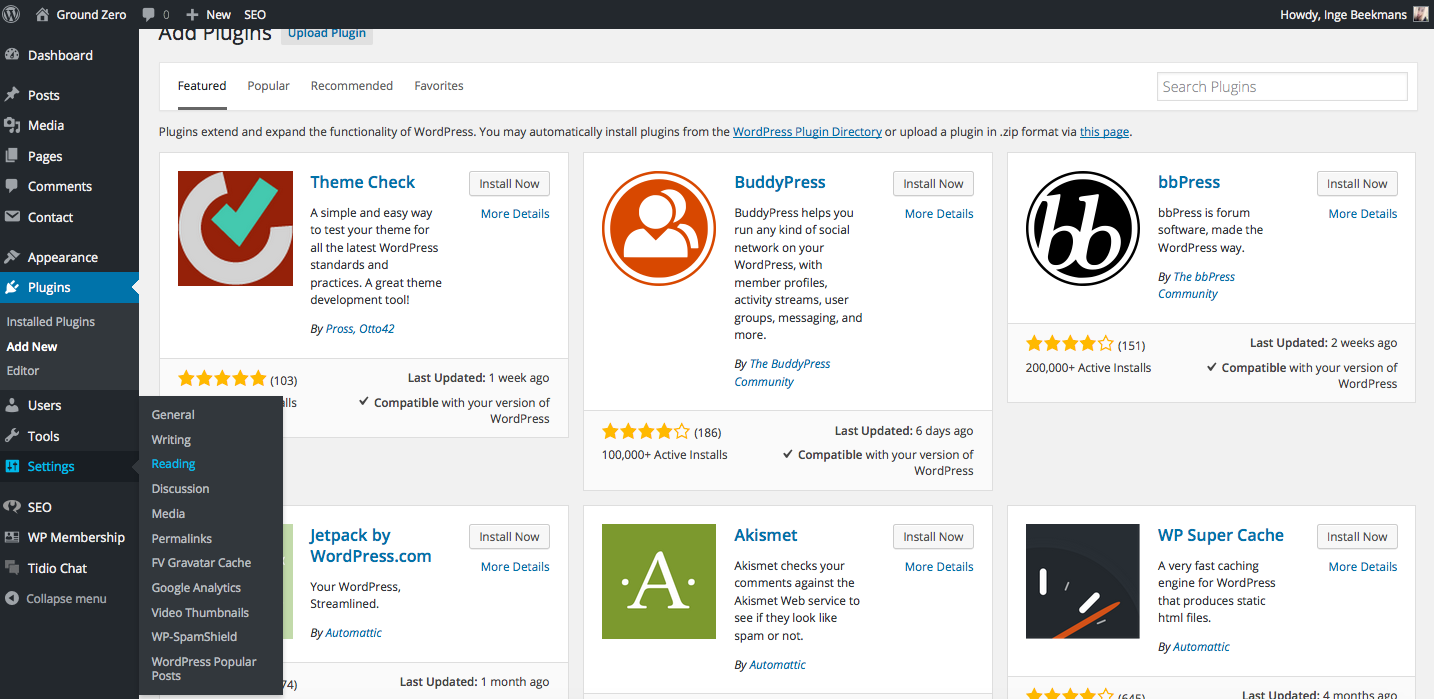Open More Details for Akismet
The image size is (1434, 699).
point(939,567)
